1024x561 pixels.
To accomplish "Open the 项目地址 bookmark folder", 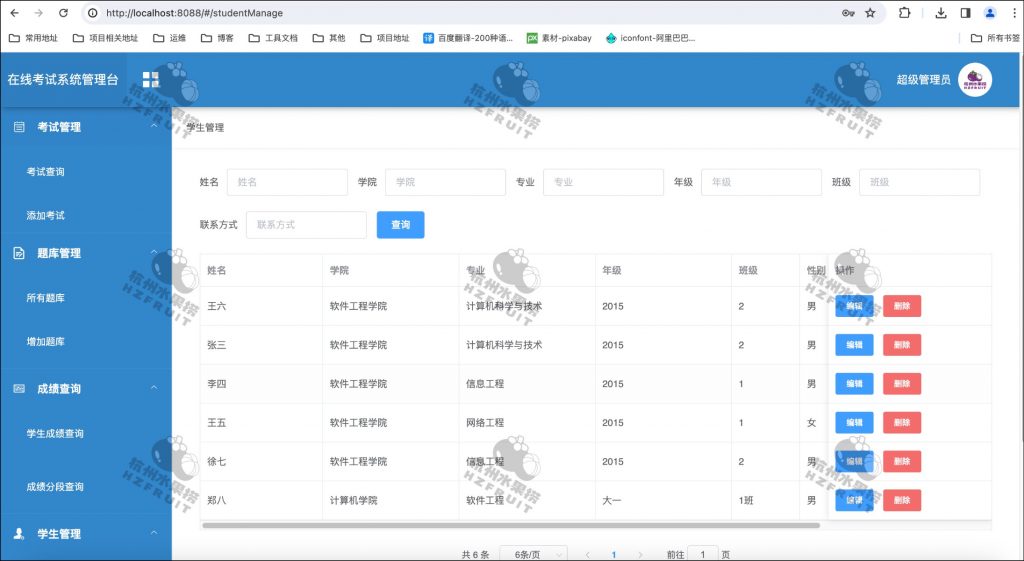I will click(385, 38).
